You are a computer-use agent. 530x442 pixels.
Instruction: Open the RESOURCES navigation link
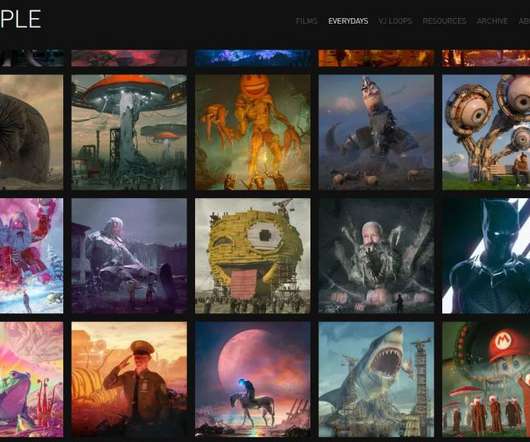click(x=444, y=21)
